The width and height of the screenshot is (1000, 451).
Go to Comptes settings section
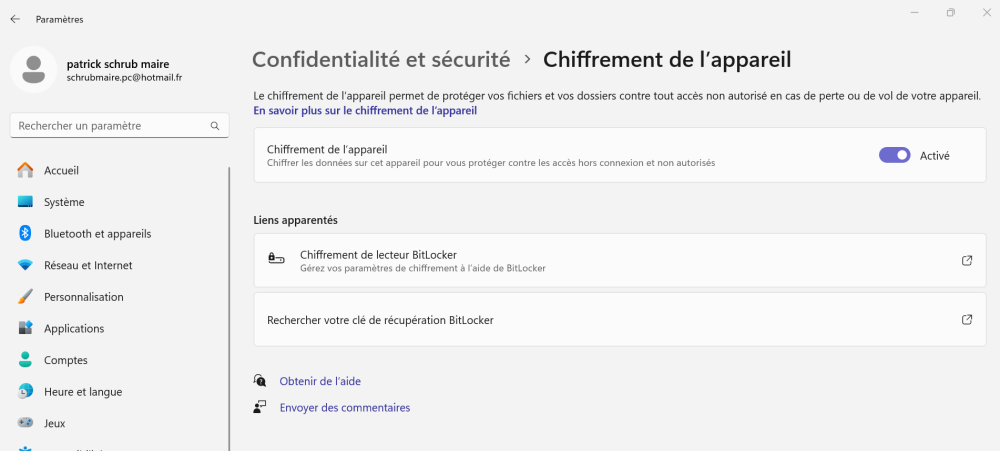[x=66, y=360]
